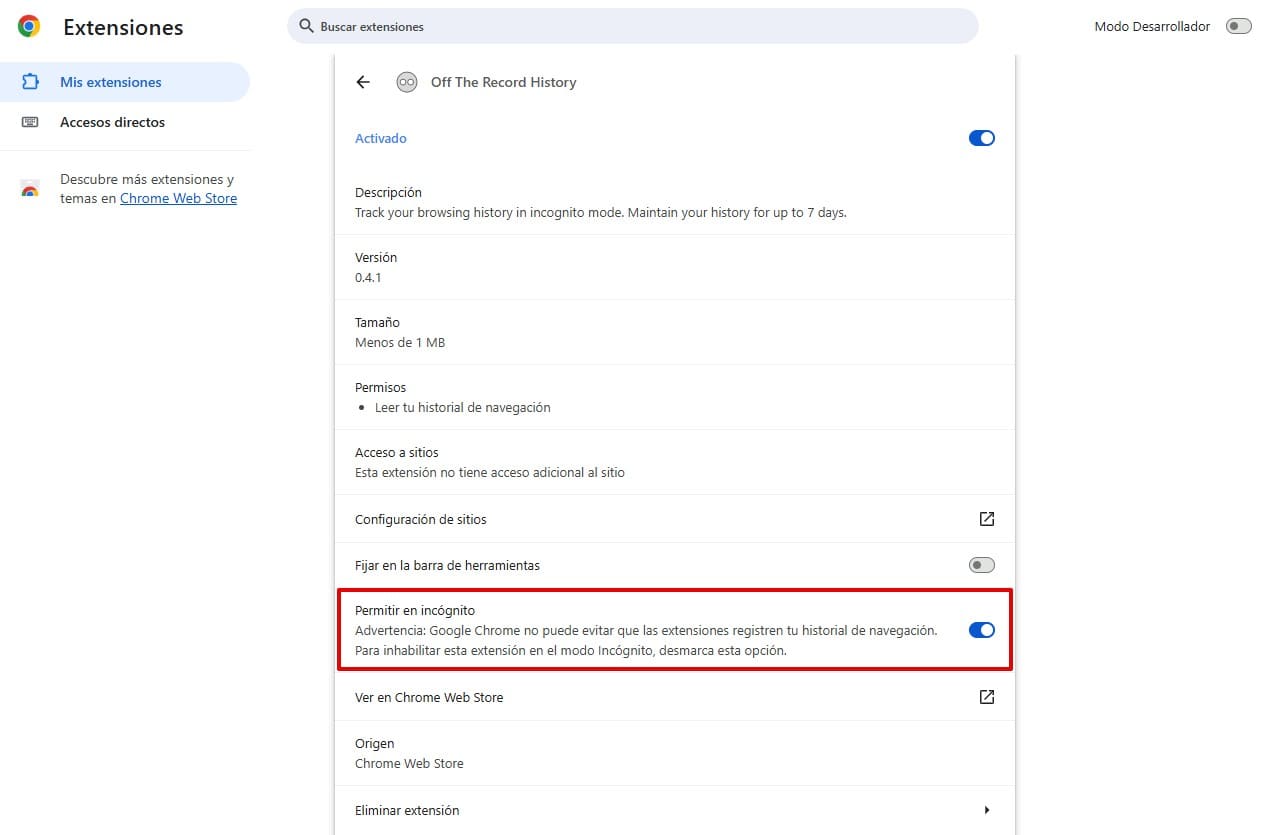The height and width of the screenshot is (835, 1262).
Task: Click the Origen heading
Action: tap(375, 743)
